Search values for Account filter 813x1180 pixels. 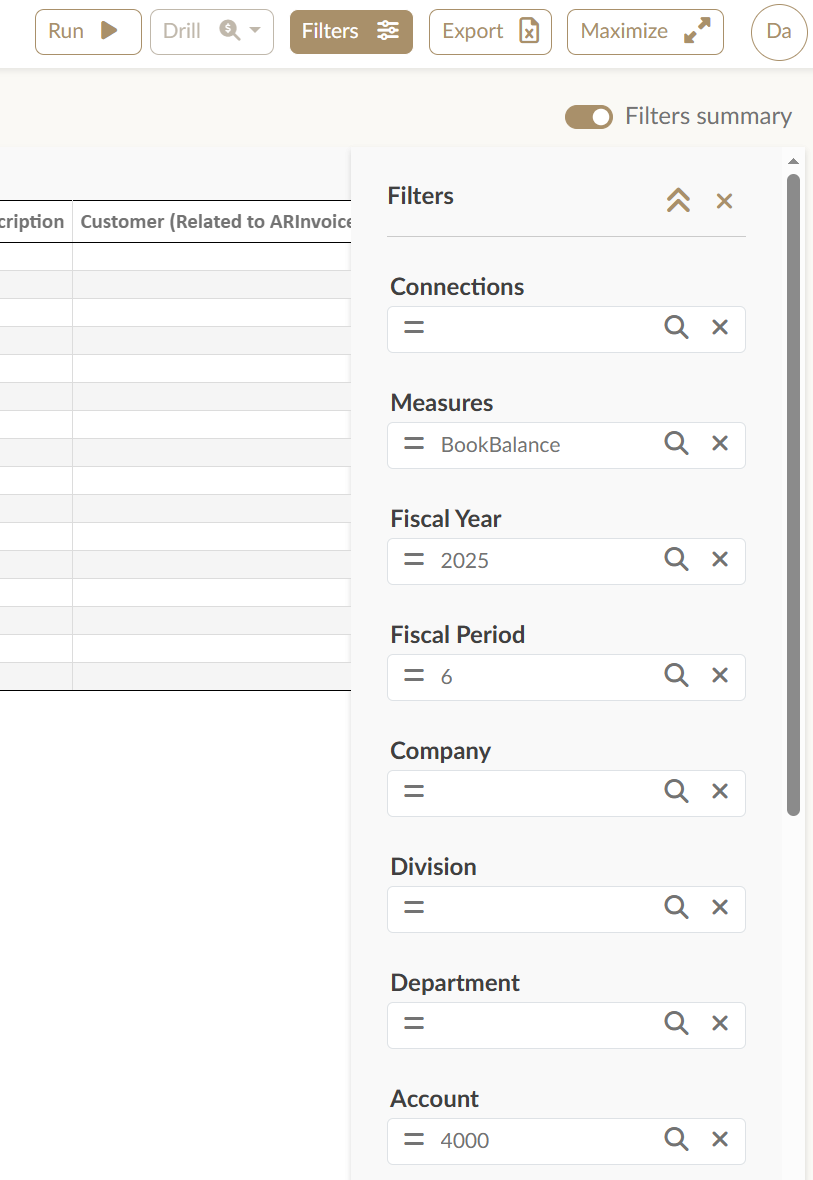coord(676,1139)
